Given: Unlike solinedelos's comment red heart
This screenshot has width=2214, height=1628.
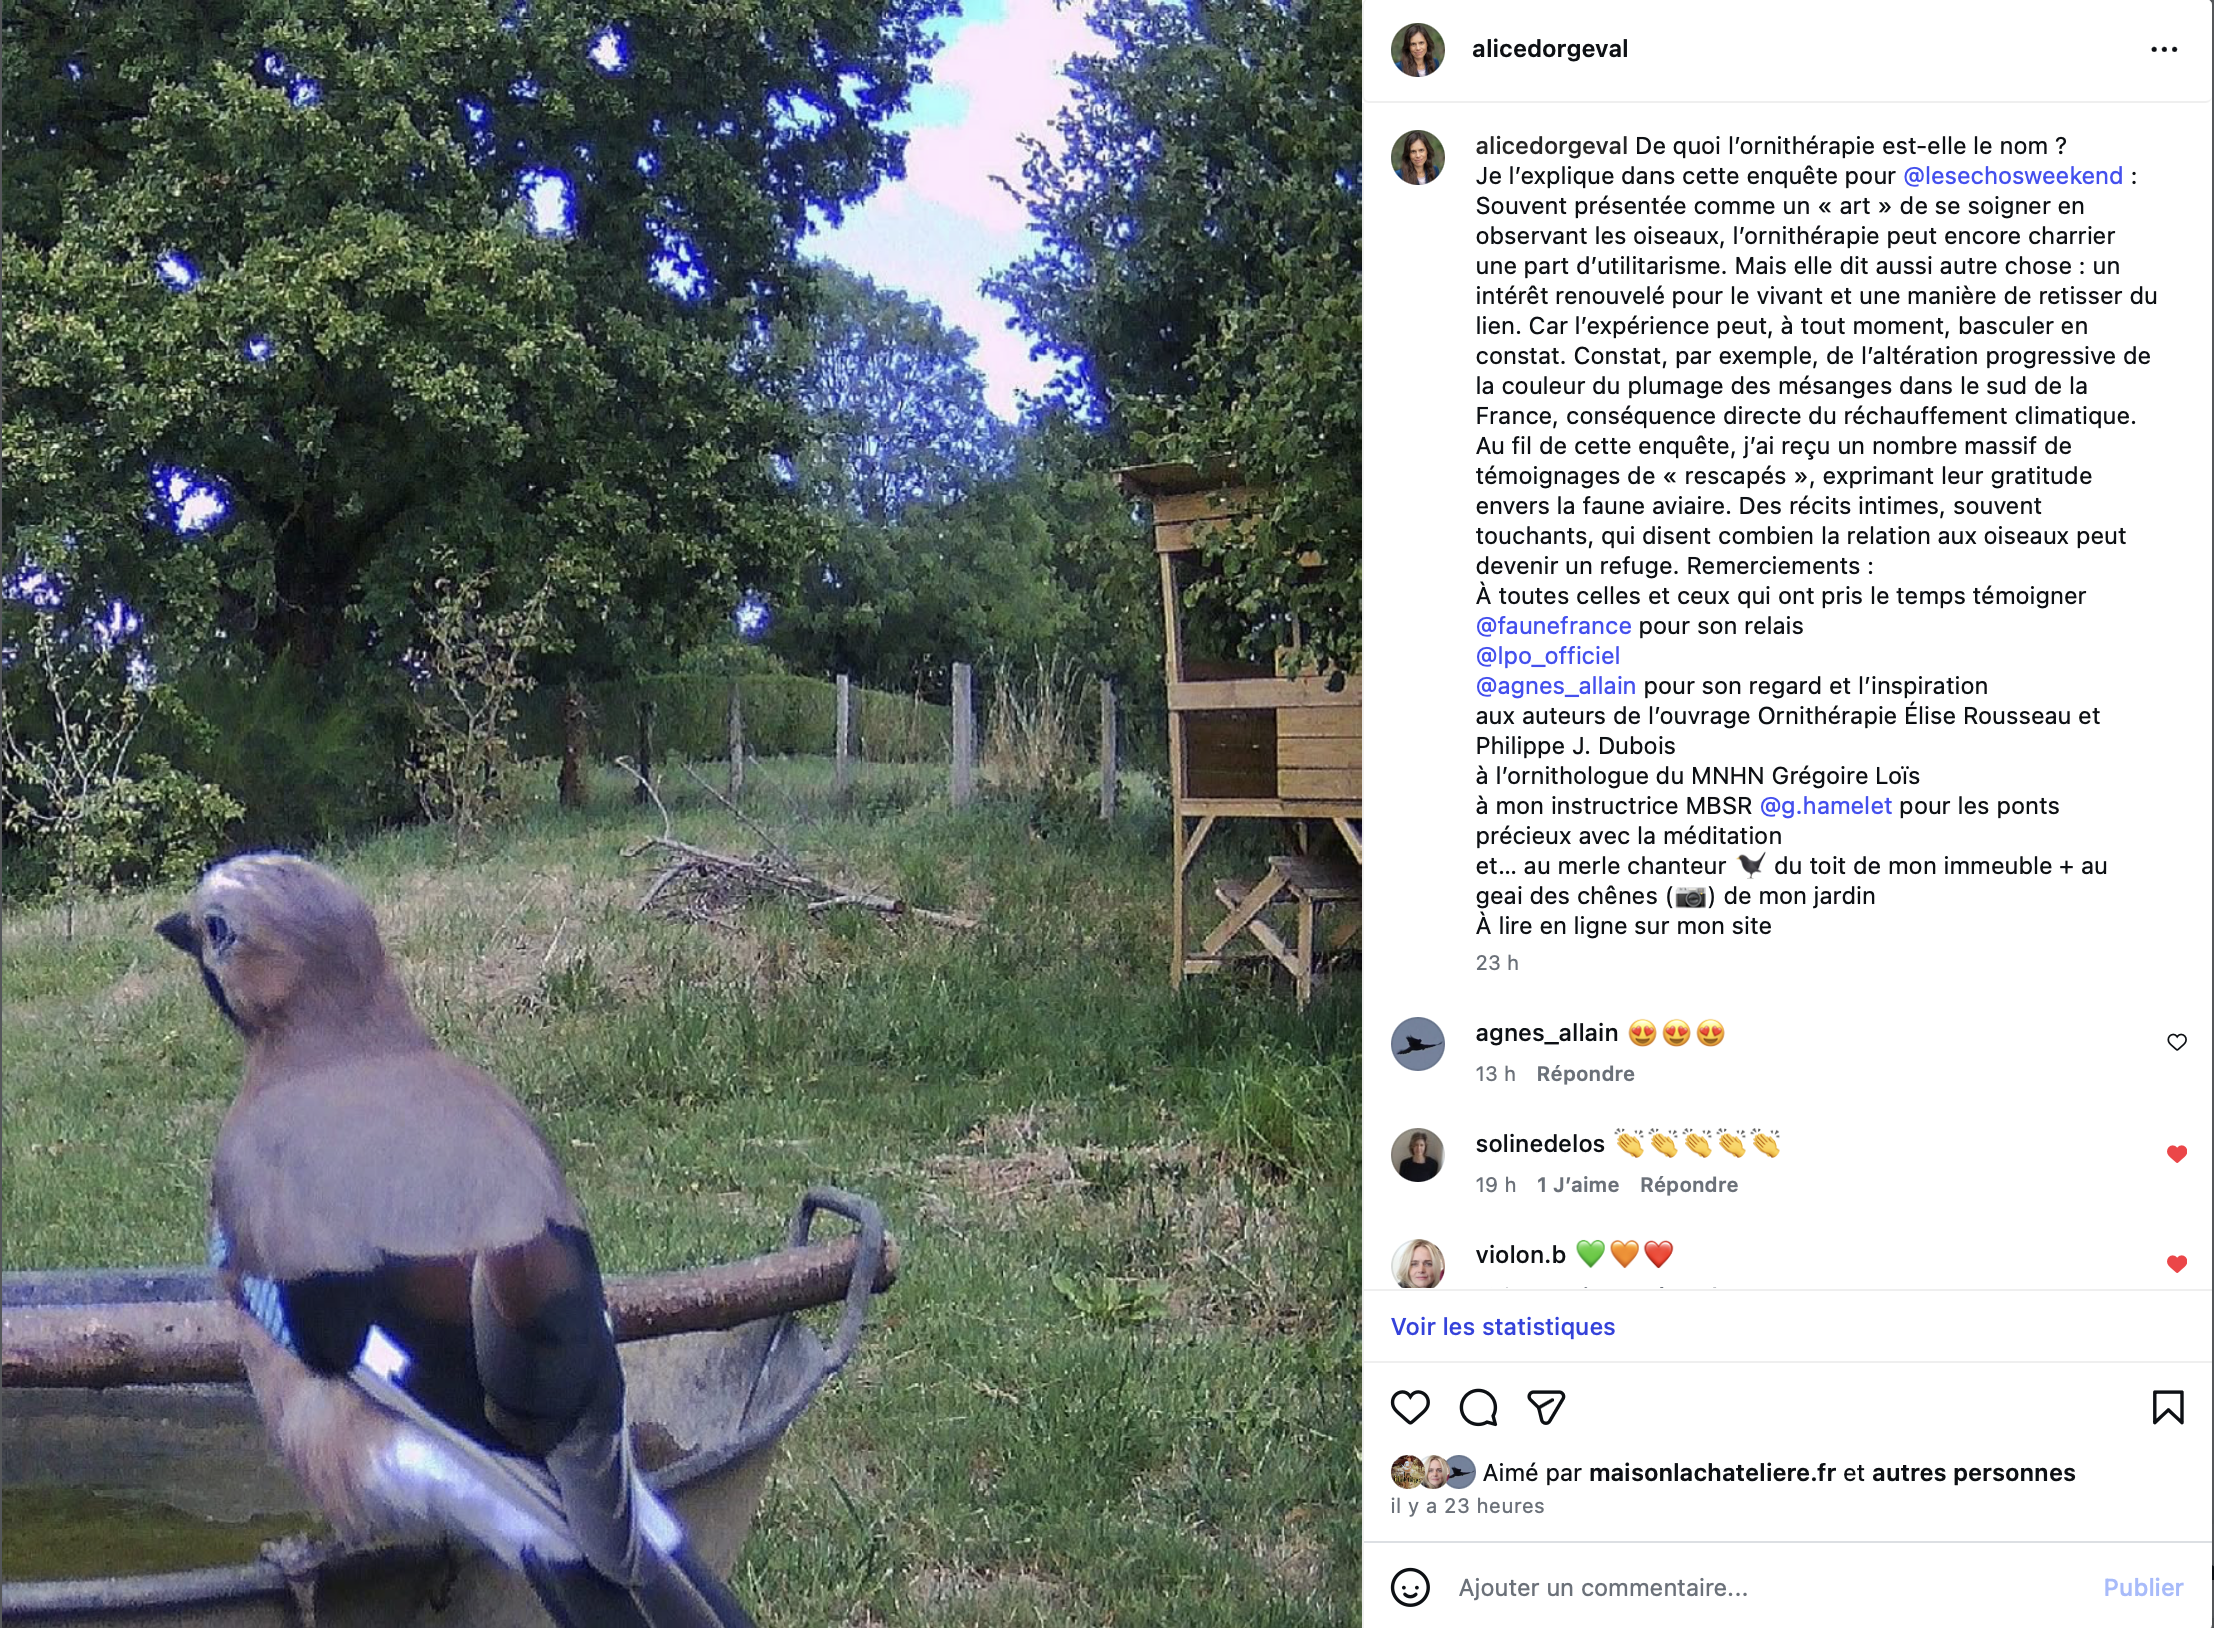Looking at the screenshot, I should (x=2177, y=1154).
